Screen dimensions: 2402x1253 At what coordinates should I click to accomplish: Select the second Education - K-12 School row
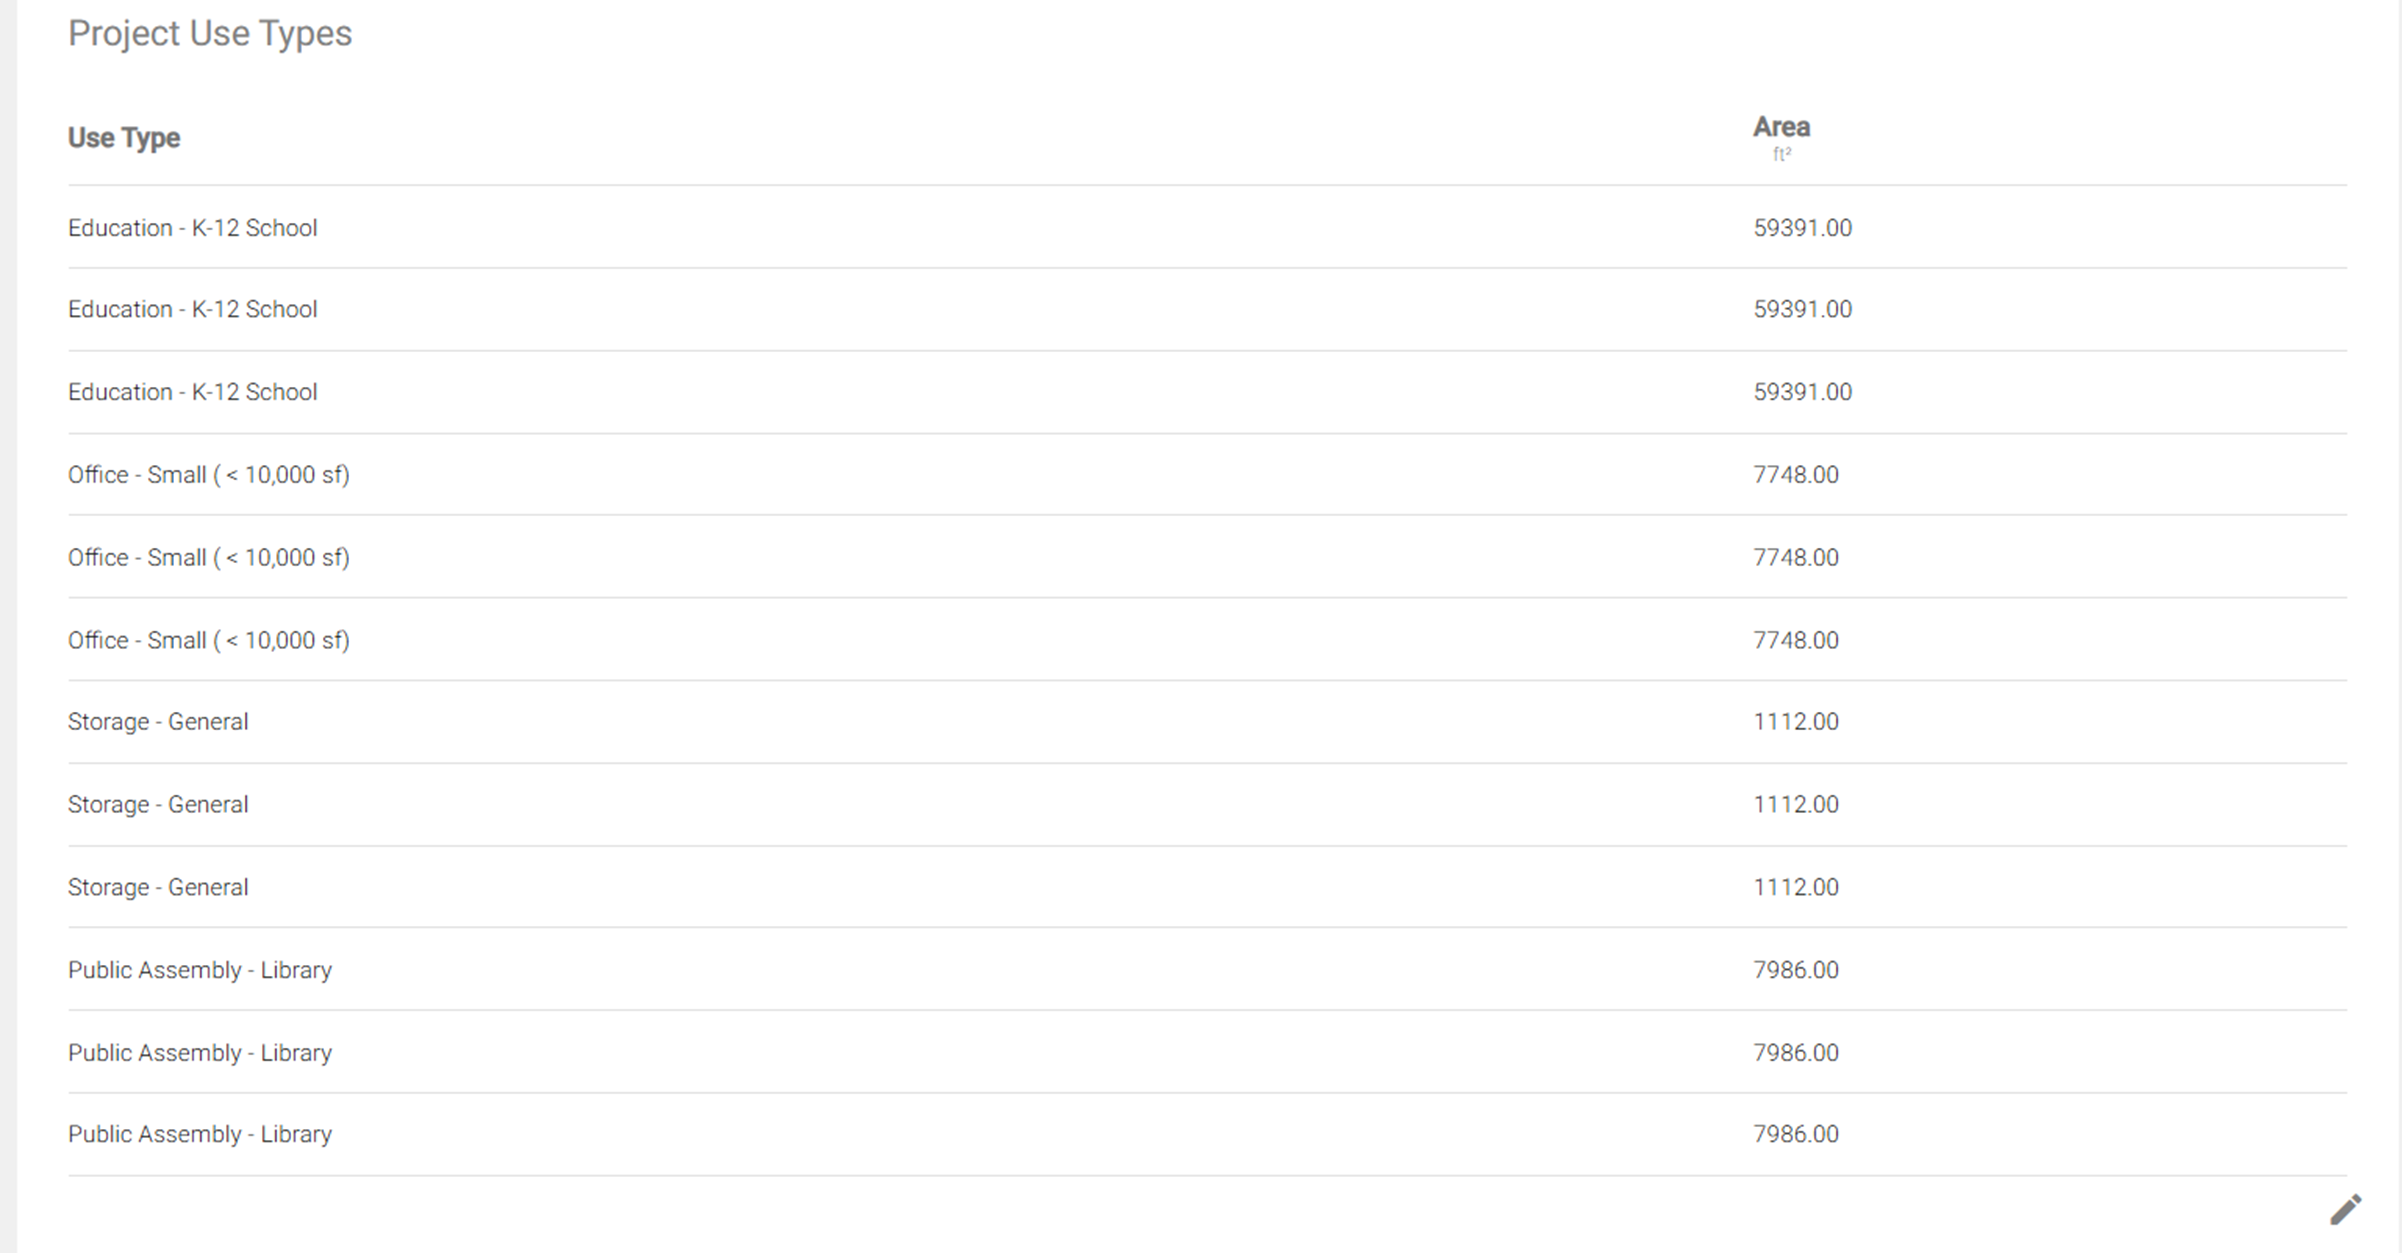point(1207,309)
